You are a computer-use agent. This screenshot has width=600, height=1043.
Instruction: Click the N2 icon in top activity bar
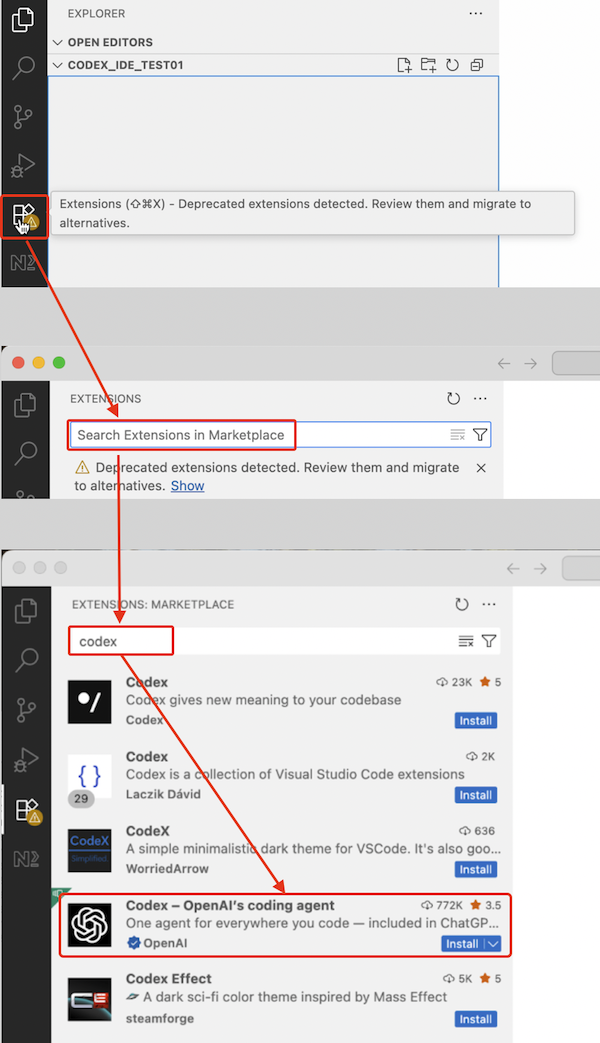[x=23, y=263]
